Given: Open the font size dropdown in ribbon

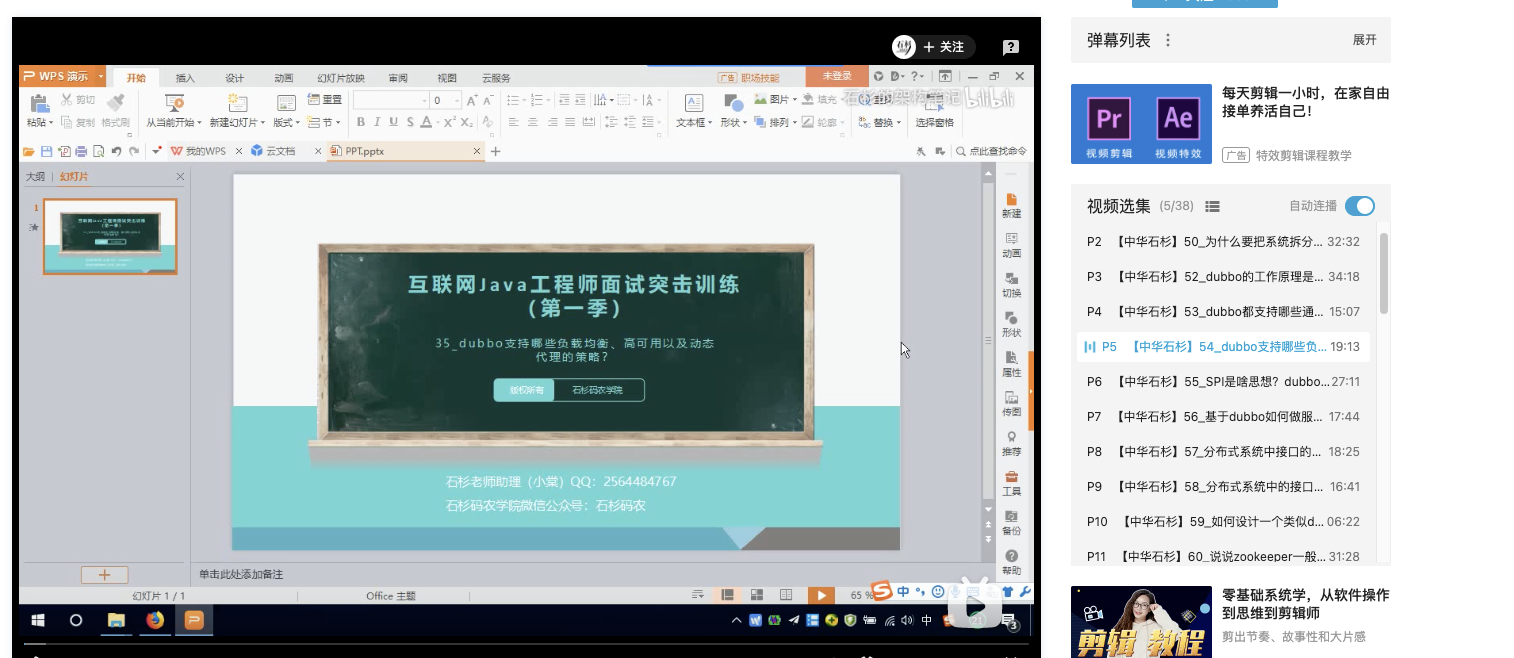Looking at the screenshot, I should [457, 100].
